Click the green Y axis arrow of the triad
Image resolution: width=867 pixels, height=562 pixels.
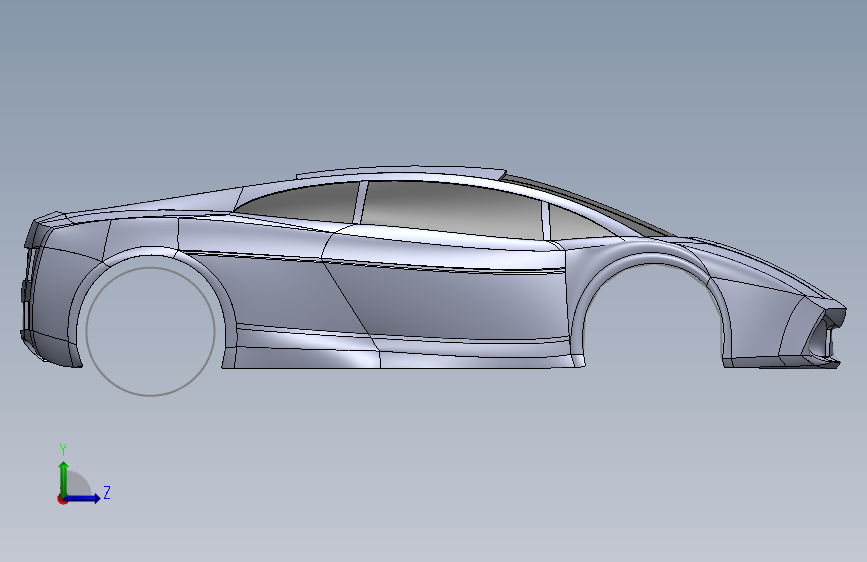click(64, 478)
